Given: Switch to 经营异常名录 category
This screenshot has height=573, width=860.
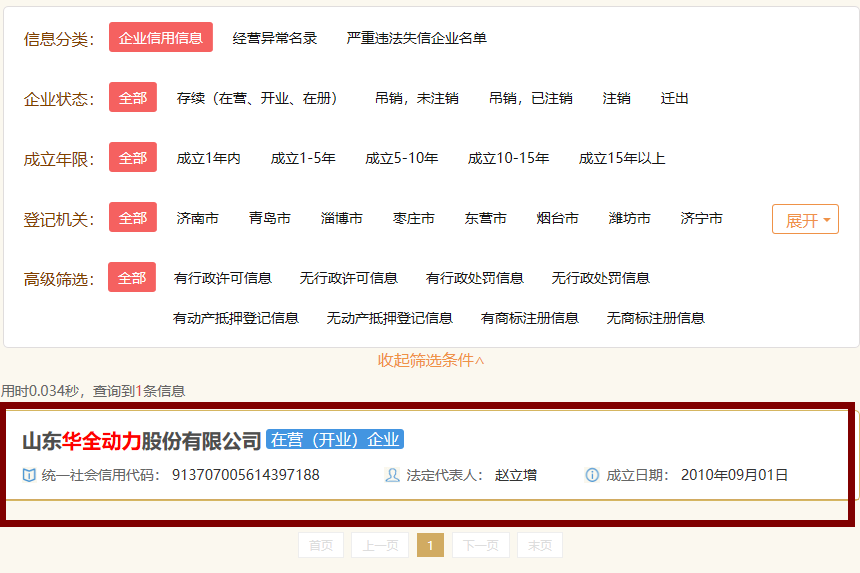Looking at the screenshot, I should (x=275, y=38).
